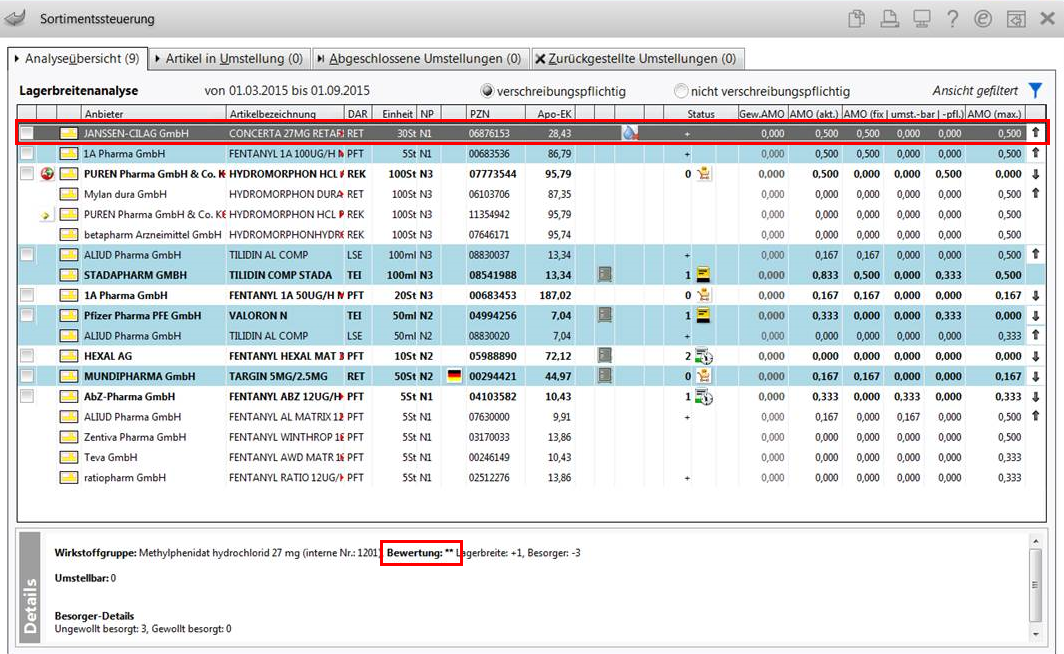Viewport: 1064px width, 654px height.
Task: Tick the checkbox for HEXAL AG row
Action: 26,355
